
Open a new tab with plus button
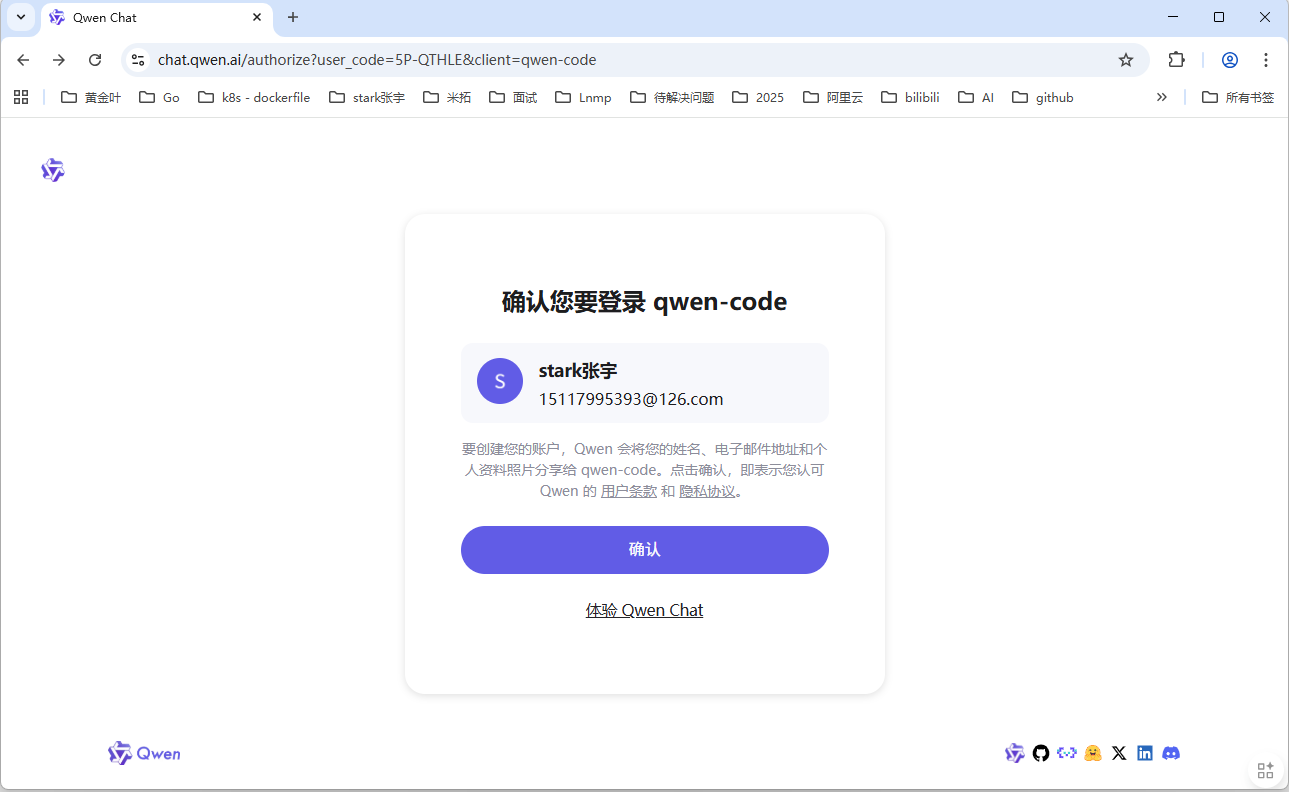coord(293,17)
